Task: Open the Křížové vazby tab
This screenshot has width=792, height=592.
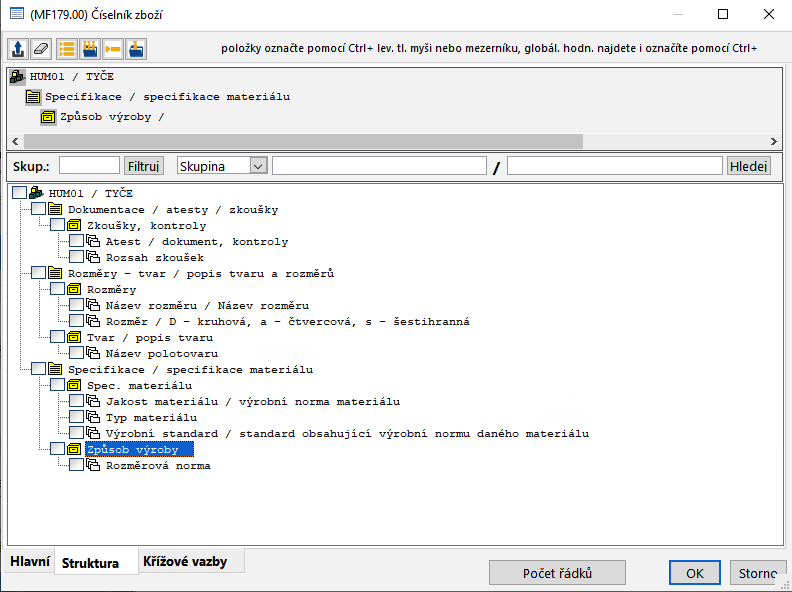Action: click(x=184, y=562)
